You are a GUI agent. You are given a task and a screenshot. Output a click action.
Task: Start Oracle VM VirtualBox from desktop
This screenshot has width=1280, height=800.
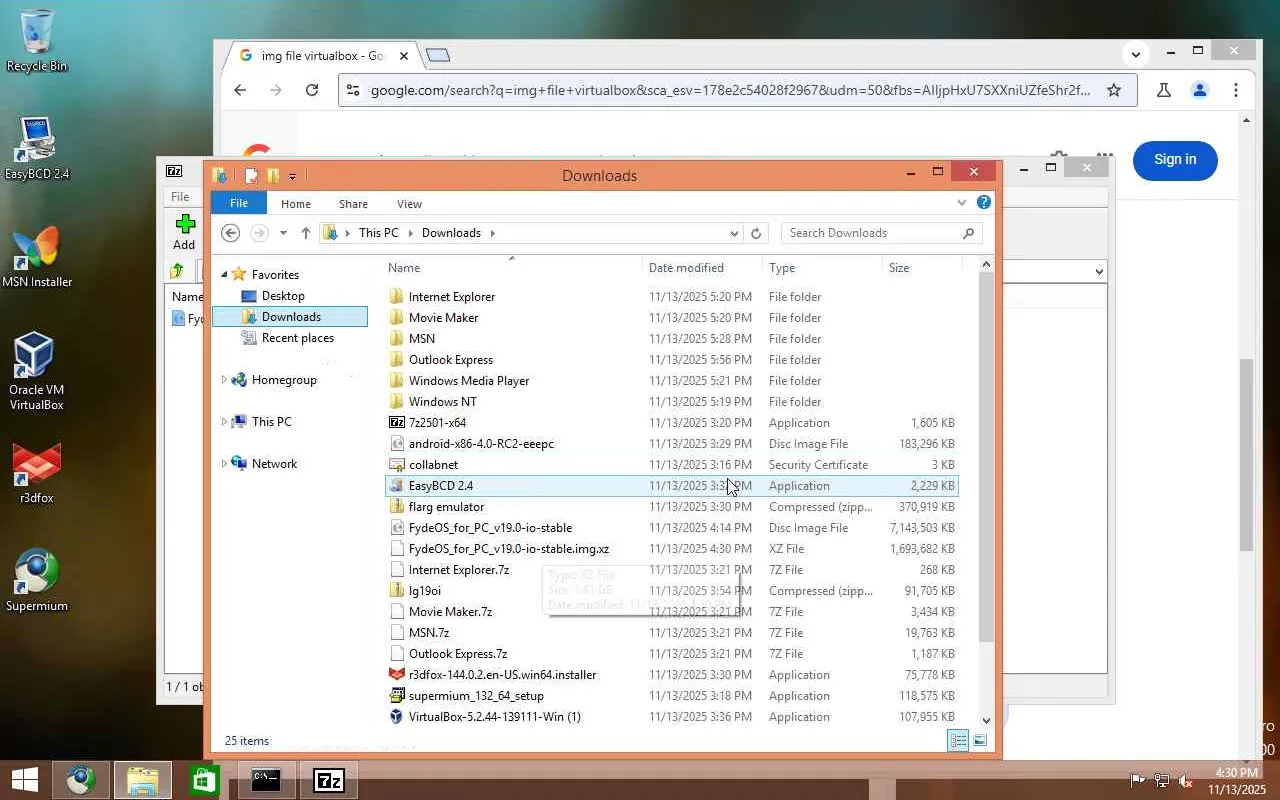point(37,371)
